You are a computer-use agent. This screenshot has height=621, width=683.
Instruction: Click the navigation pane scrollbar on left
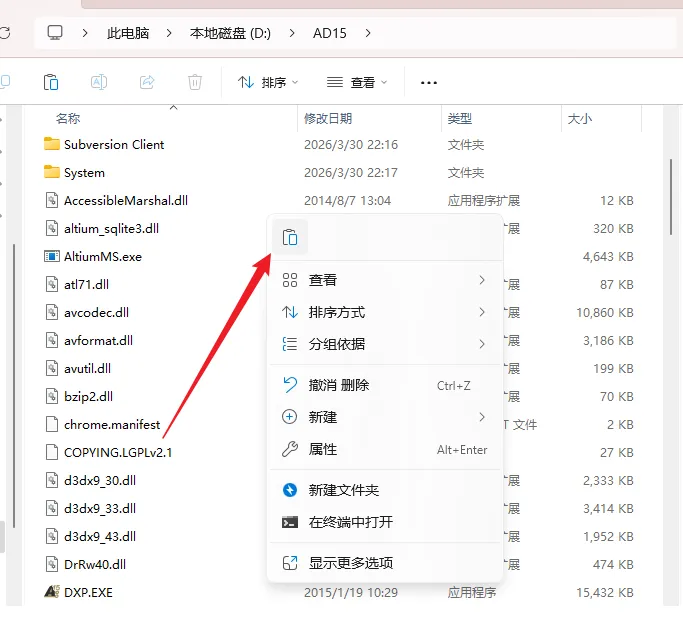pyautogui.click(x=14, y=386)
